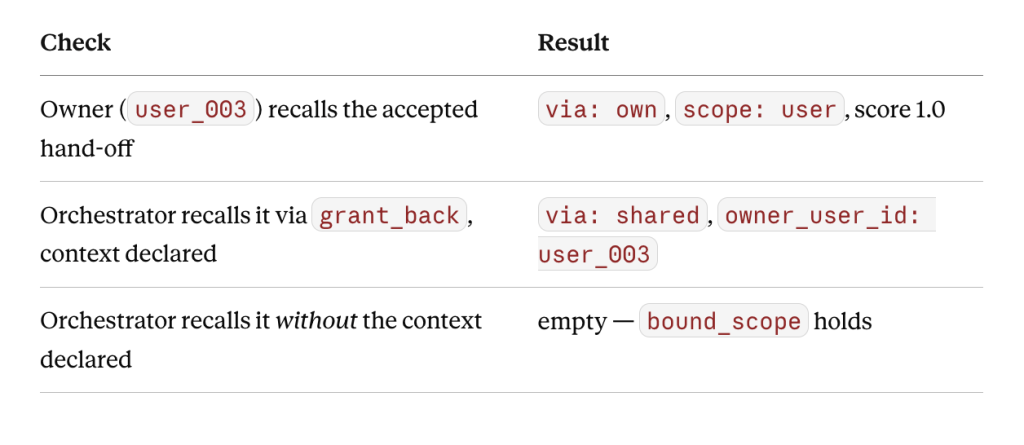Click the "hand-off" text in first row
This screenshot has height=445, width=1024.
coord(86,148)
